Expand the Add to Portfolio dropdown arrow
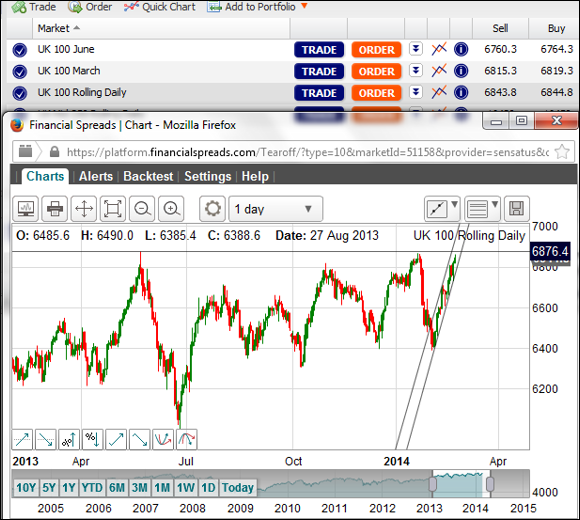The image size is (580, 520). 304,6
